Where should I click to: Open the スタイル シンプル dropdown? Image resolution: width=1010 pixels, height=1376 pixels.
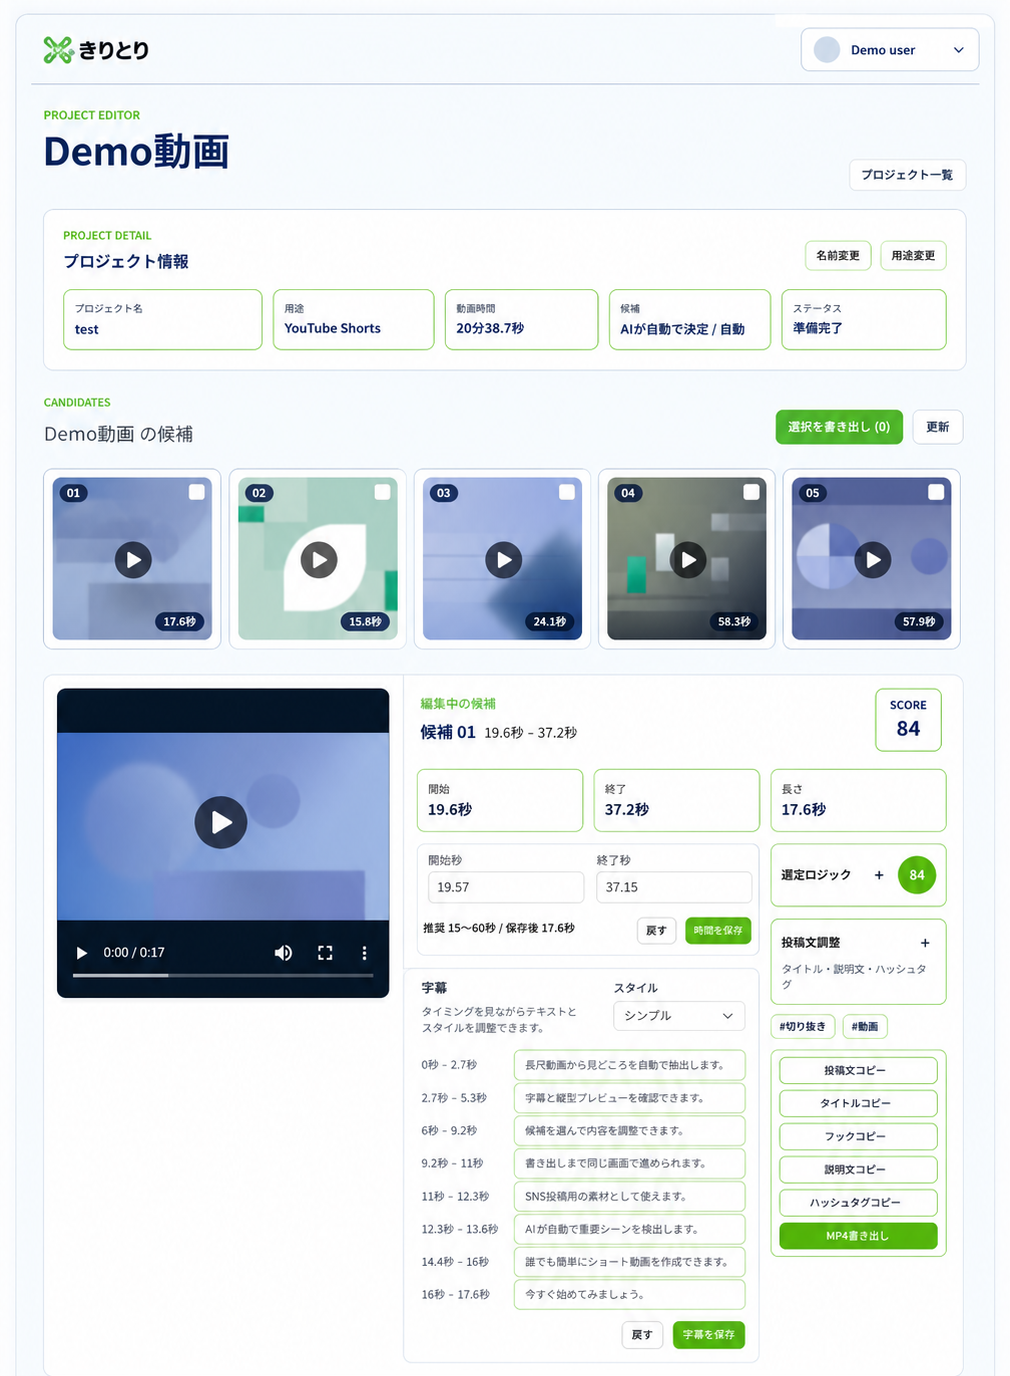(679, 1015)
